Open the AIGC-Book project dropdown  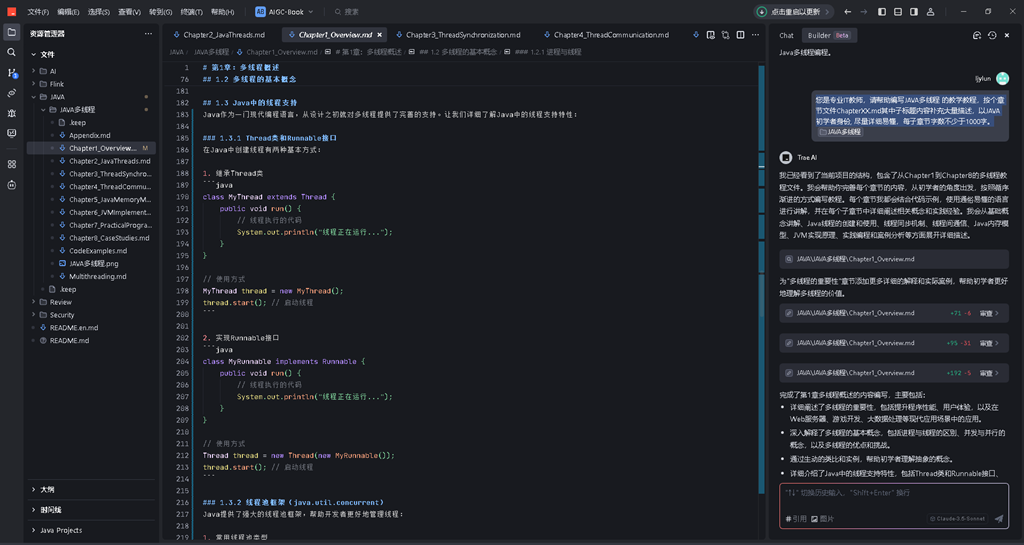point(285,12)
